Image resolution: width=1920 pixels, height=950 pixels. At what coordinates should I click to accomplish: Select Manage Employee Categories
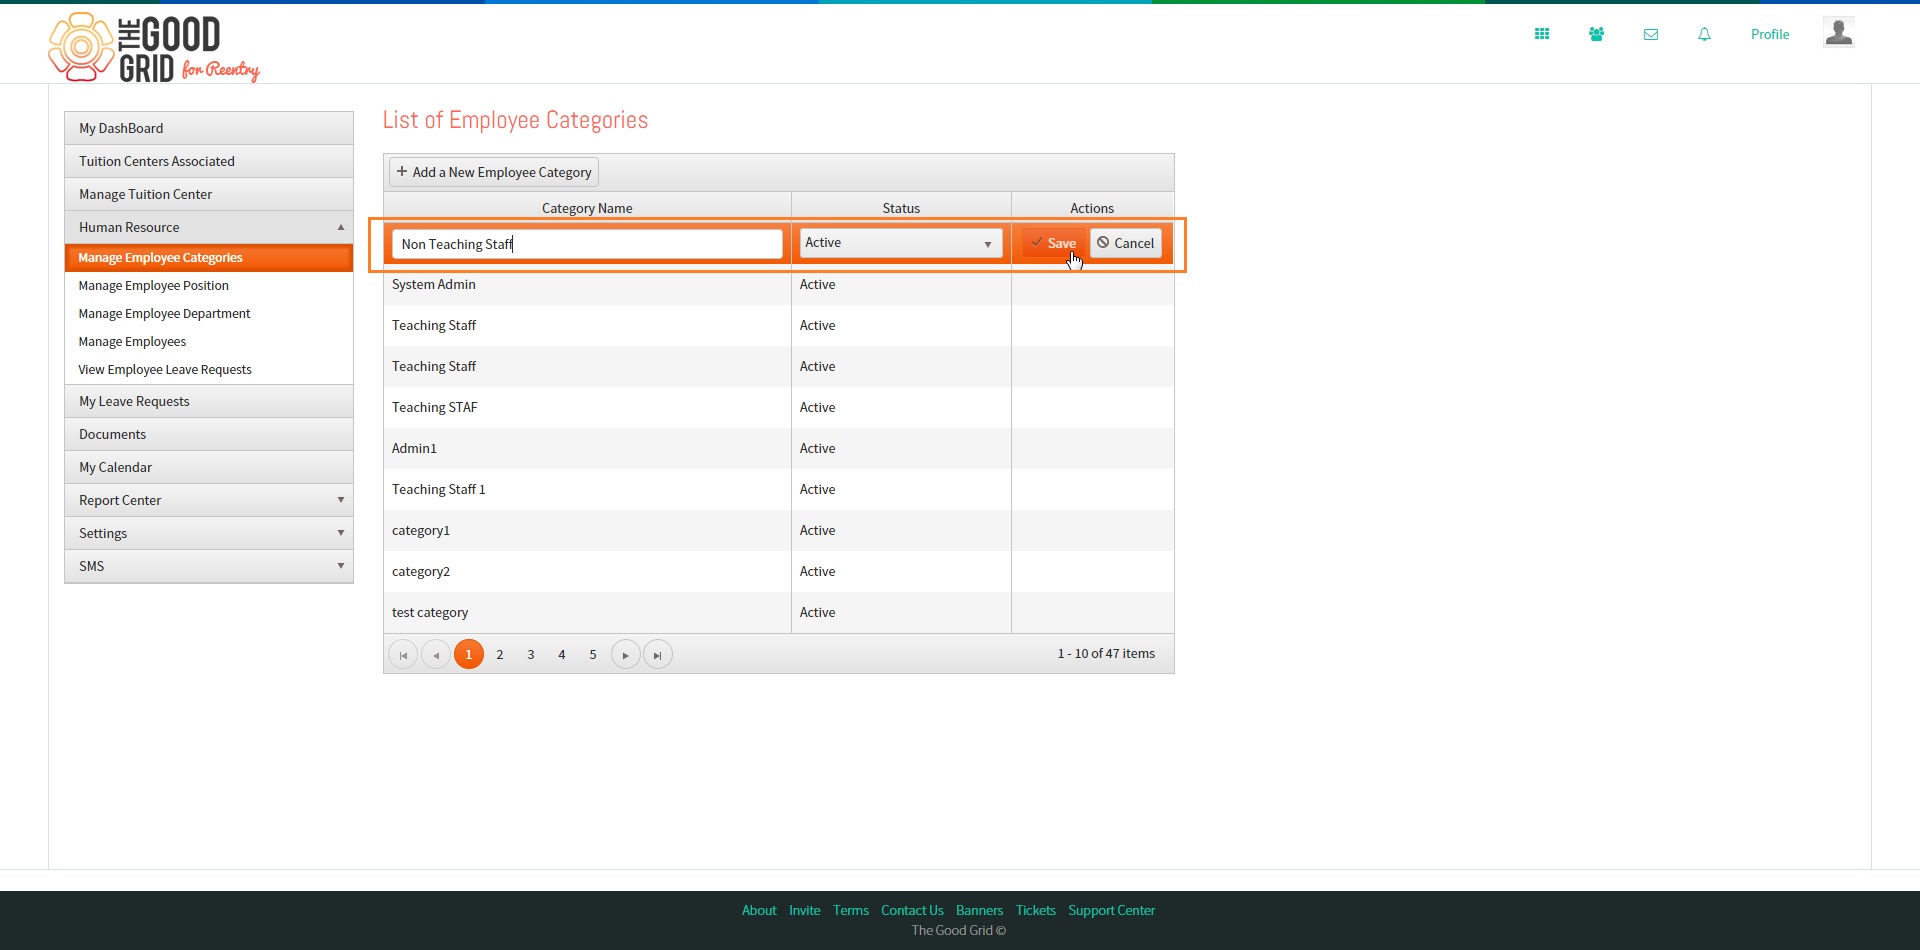pos(209,258)
